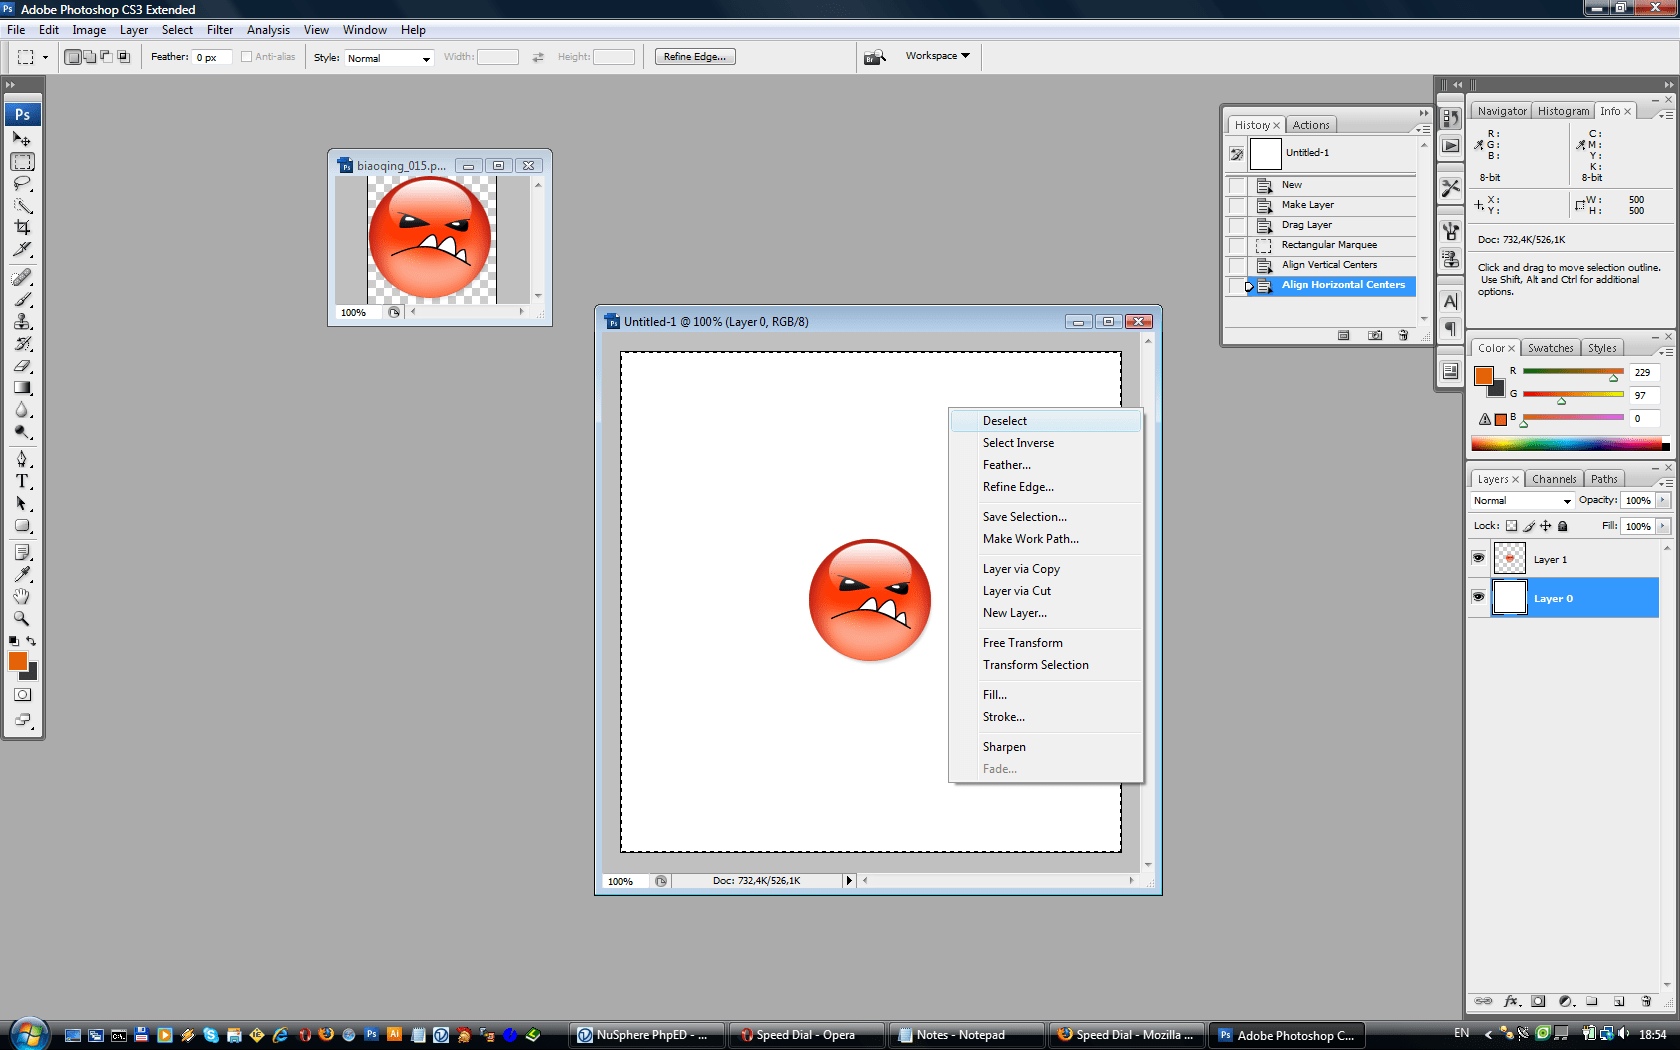The height and width of the screenshot is (1050, 1680).
Task: Open the Filter menu
Action: point(219,29)
